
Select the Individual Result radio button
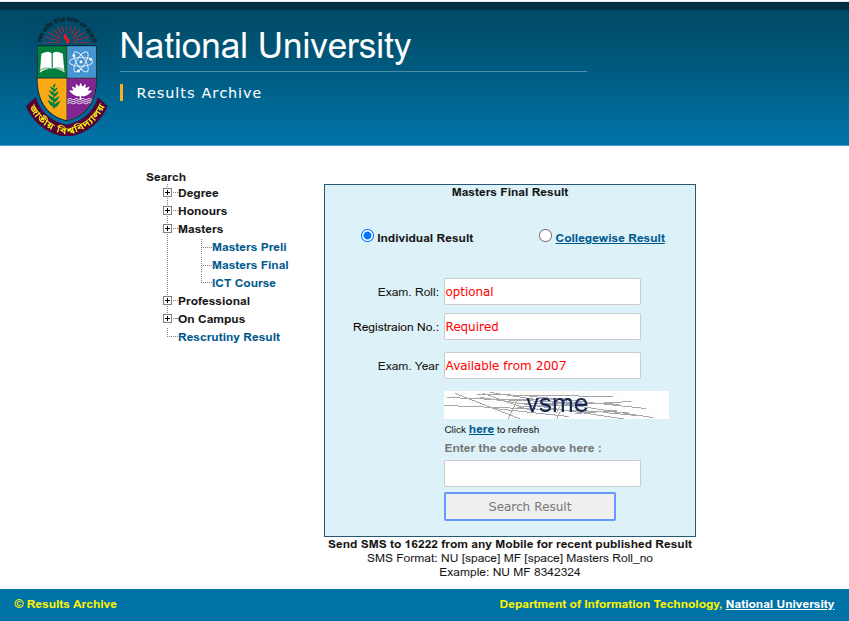click(x=367, y=236)
